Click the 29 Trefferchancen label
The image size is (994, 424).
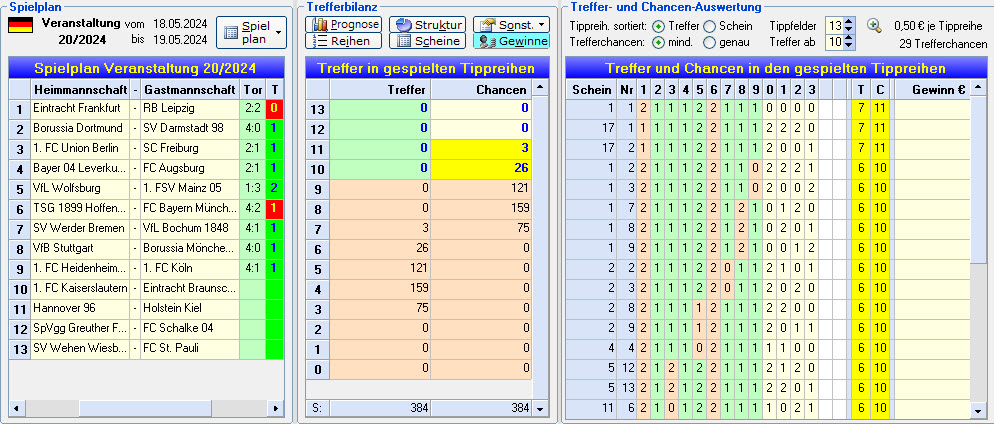(x=943, y=44)
